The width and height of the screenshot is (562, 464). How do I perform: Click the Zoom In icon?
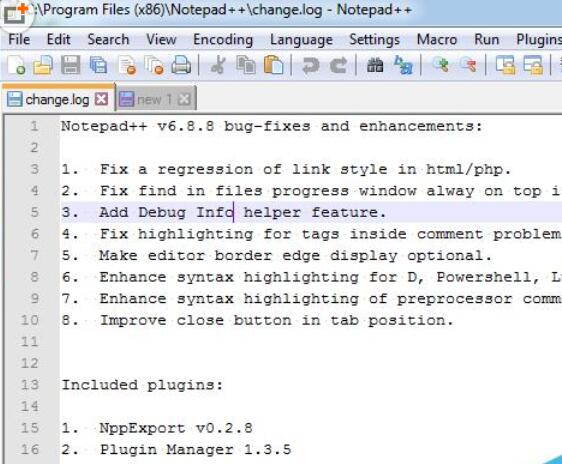[x=440, y=65]
